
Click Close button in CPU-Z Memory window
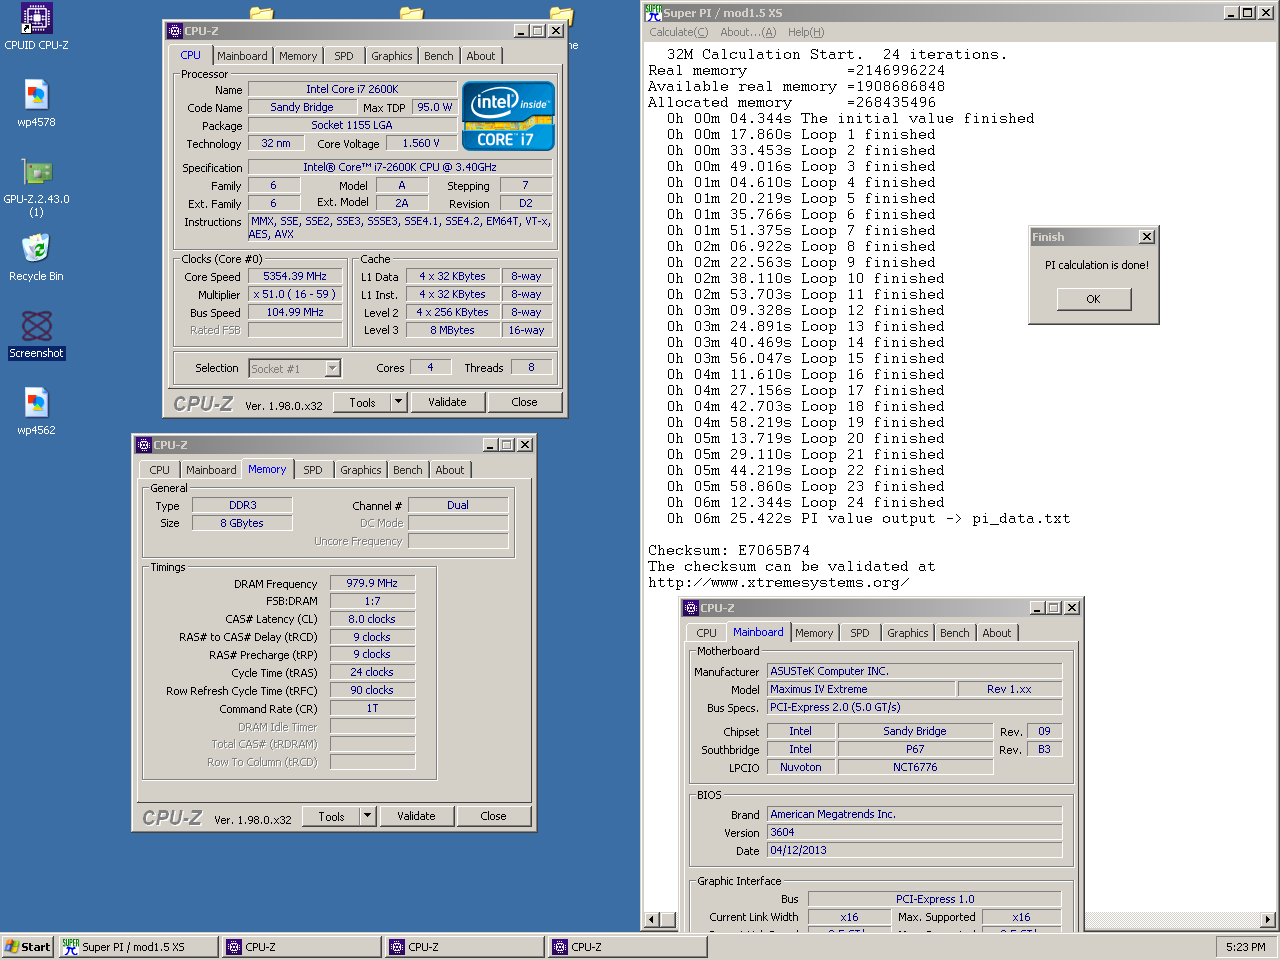[x=493, y=816]
